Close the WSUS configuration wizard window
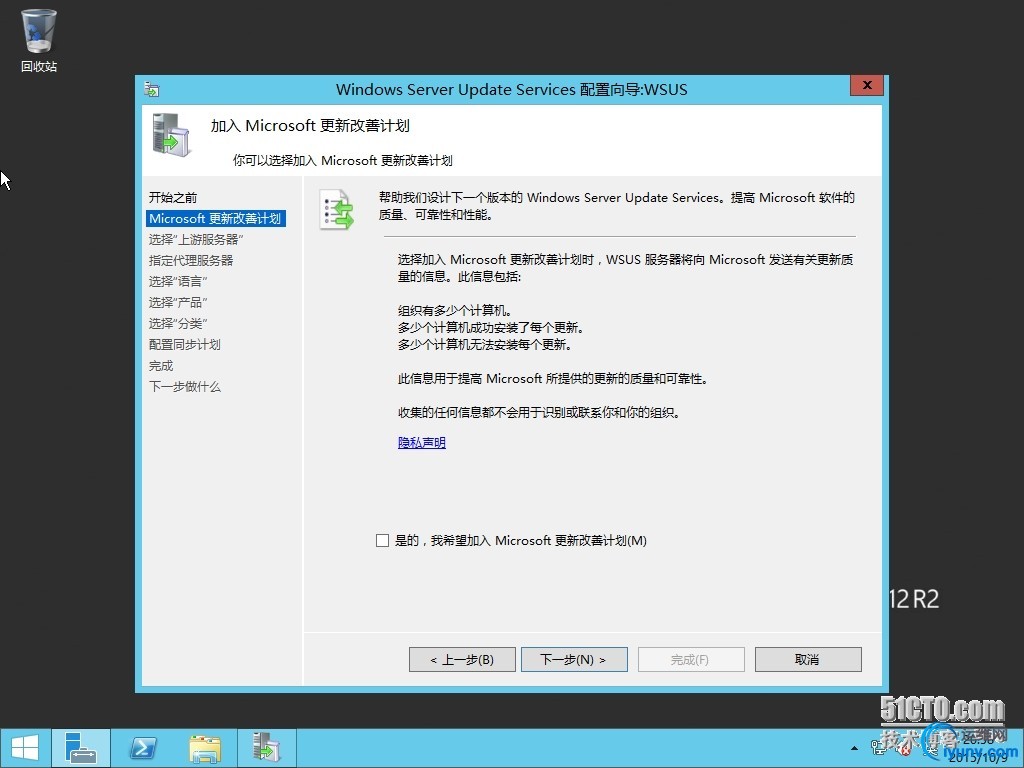This screenshot has height=768, width=1024. pyautogui.click(x=867, y=86)
